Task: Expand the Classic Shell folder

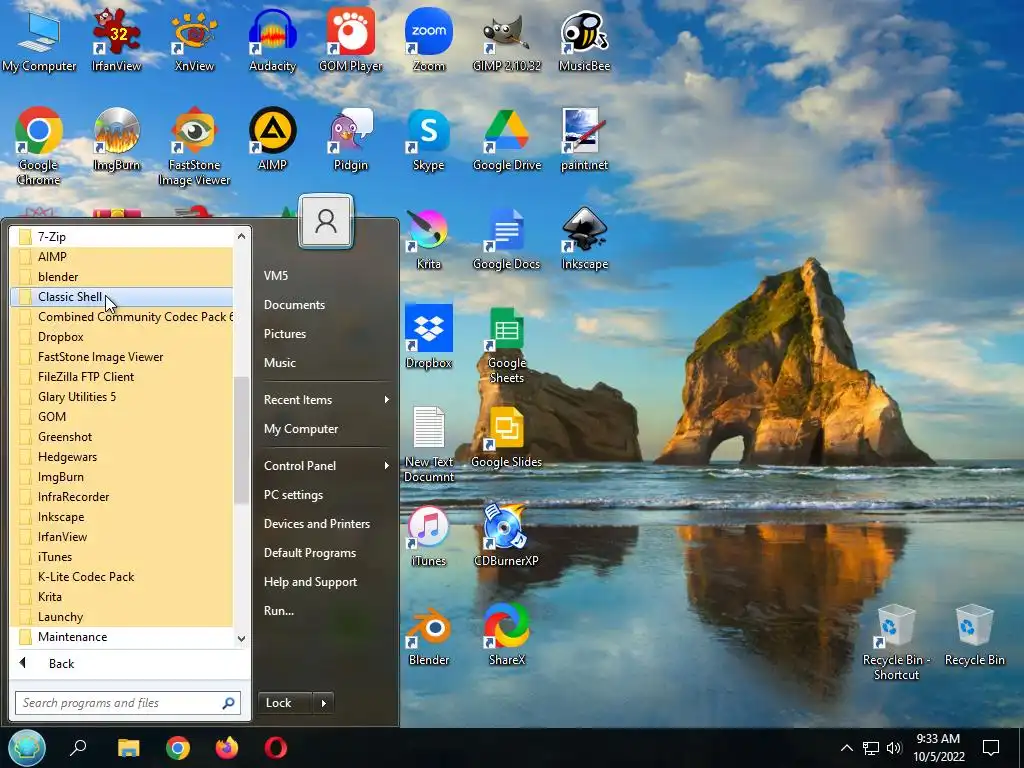Action: click(x=122, y=296)
